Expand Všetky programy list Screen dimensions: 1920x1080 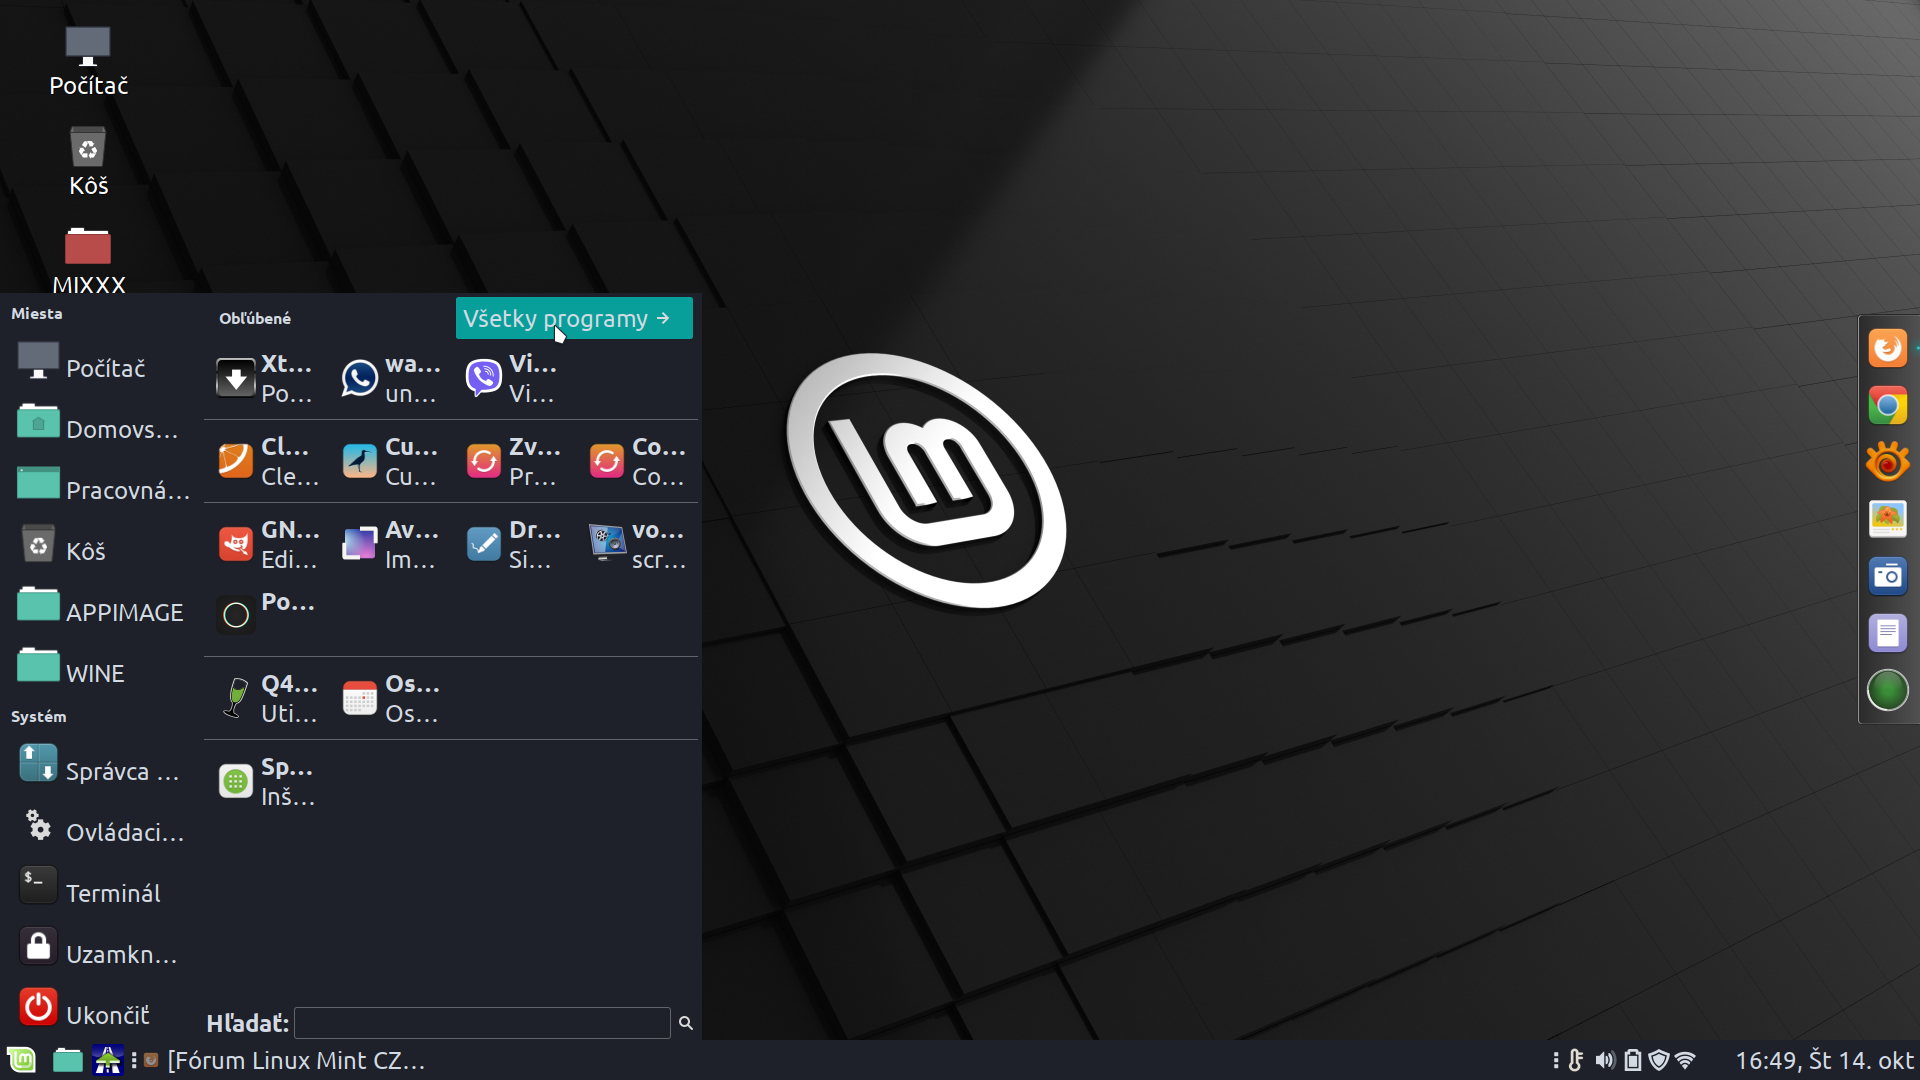pos(573,318)
